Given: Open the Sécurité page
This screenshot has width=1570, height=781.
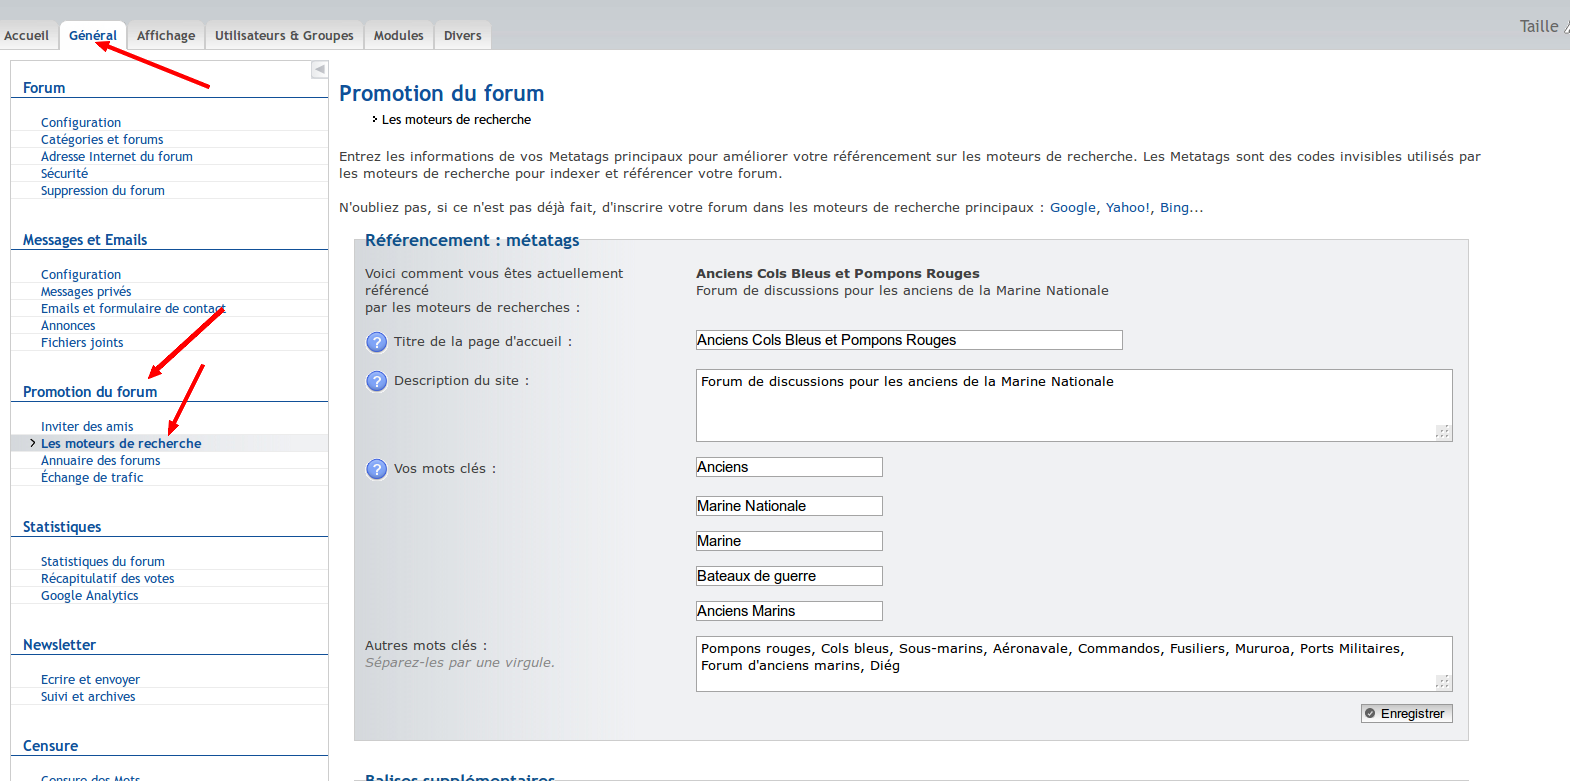Looking at the screenshot, I should pos(64,174).
